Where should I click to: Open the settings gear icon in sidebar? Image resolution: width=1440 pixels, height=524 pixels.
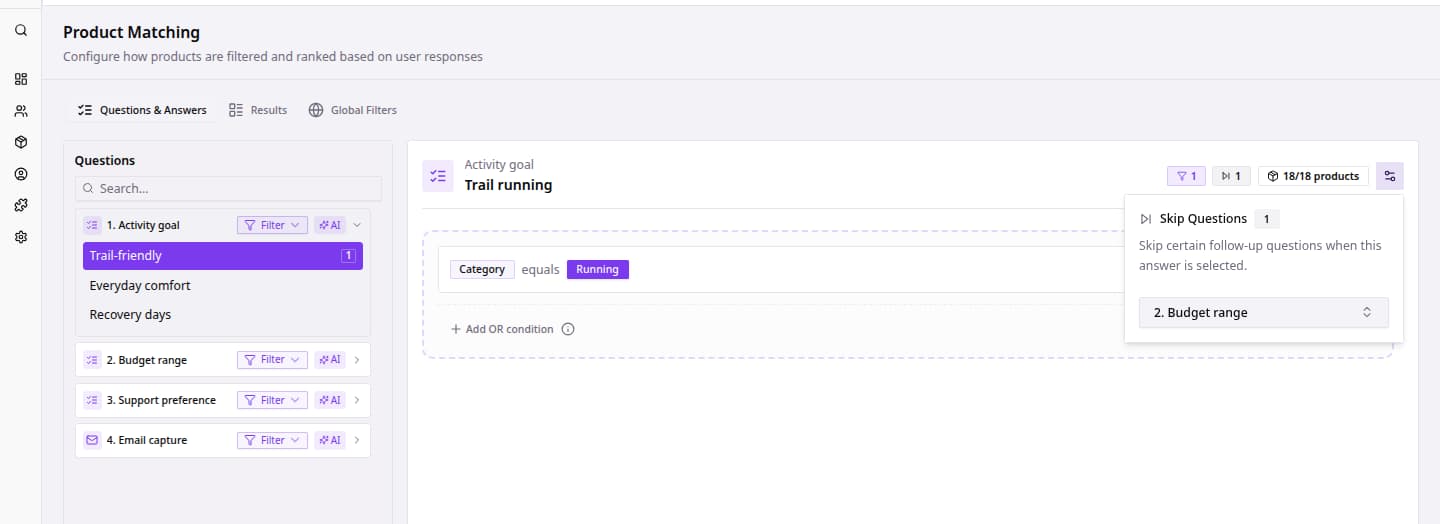[21, 237]
